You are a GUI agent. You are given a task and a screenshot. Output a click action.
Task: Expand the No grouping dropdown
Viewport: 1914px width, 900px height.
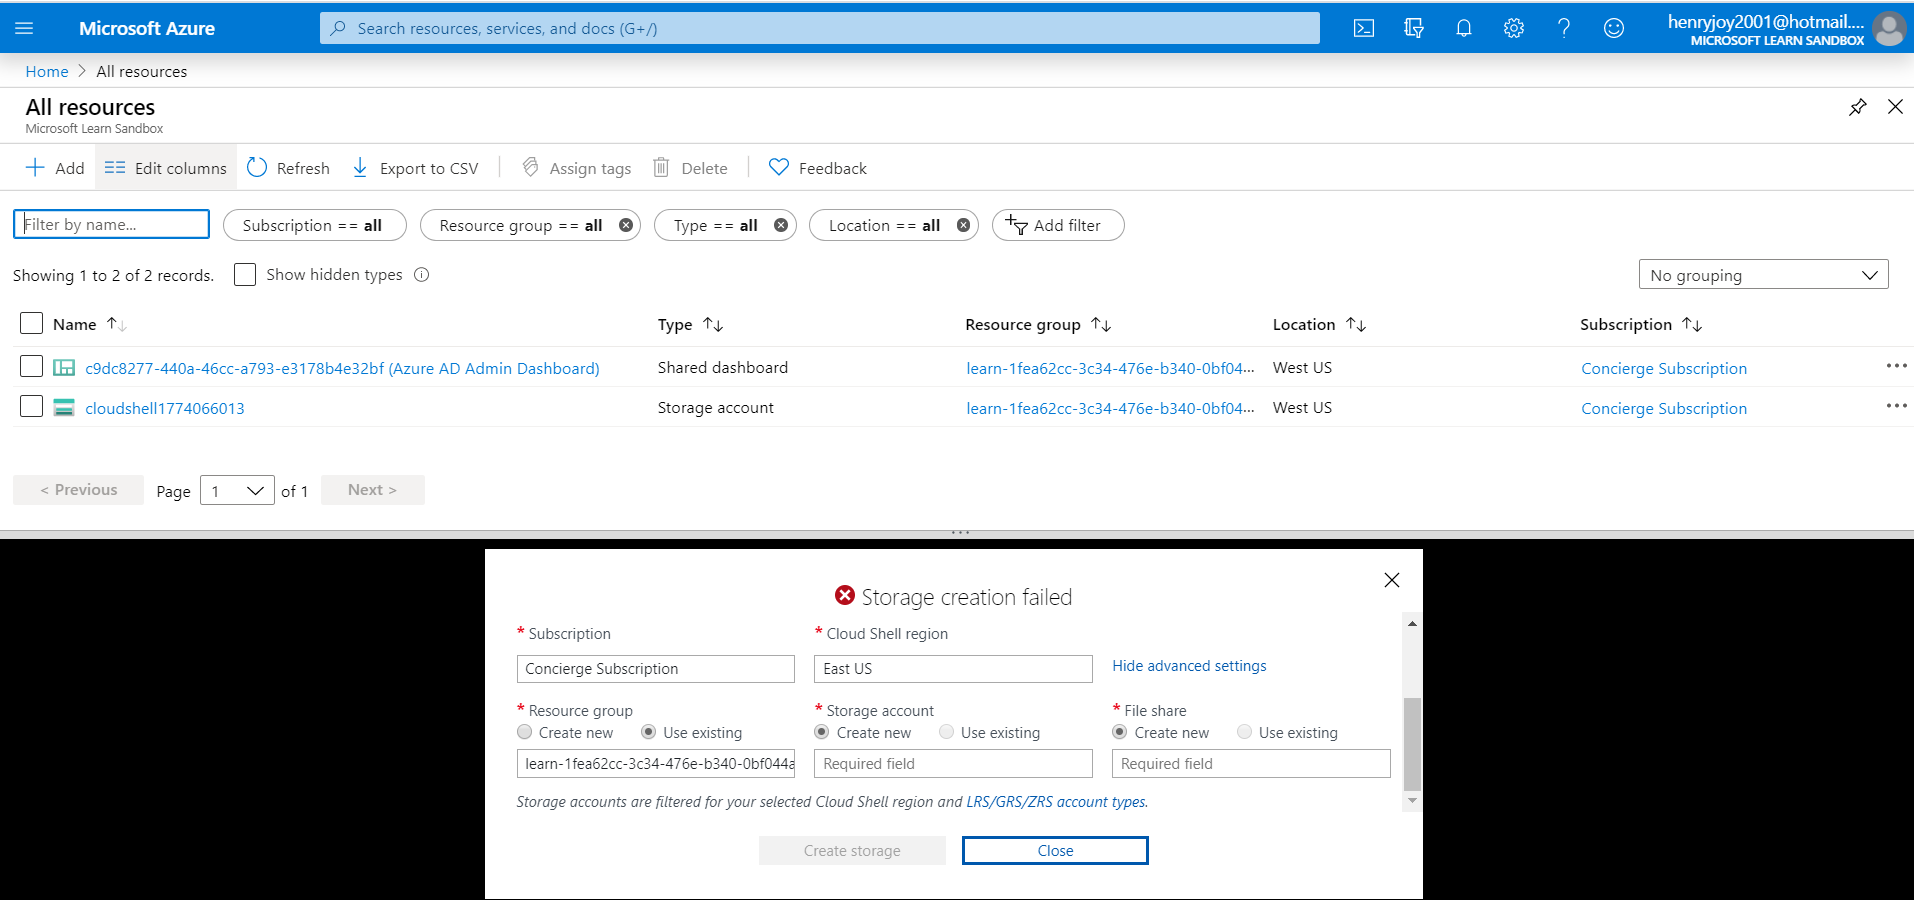point(1763,275)
